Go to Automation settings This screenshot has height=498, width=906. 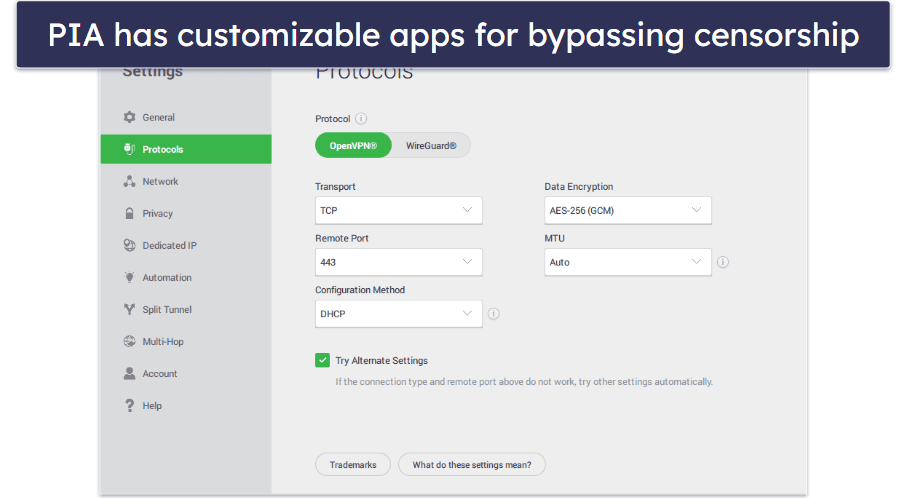(186, 277)
